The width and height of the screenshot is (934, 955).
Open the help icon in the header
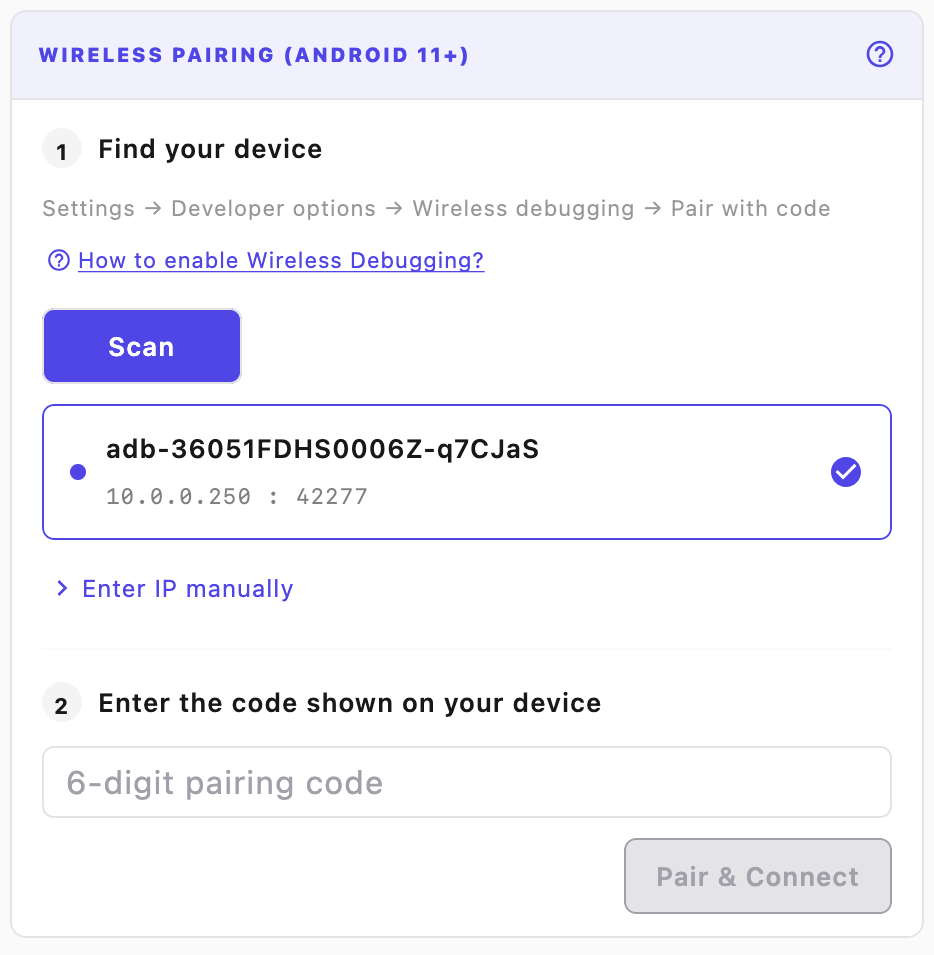click(879, 55)
